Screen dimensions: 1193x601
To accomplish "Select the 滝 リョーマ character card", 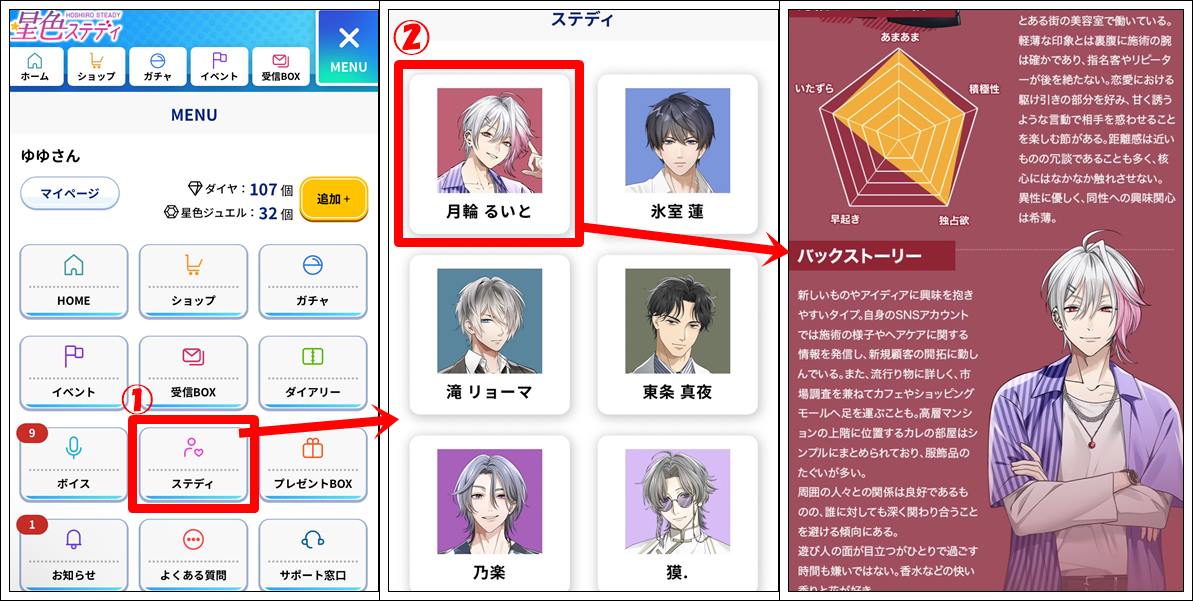I will pos(489,335).
